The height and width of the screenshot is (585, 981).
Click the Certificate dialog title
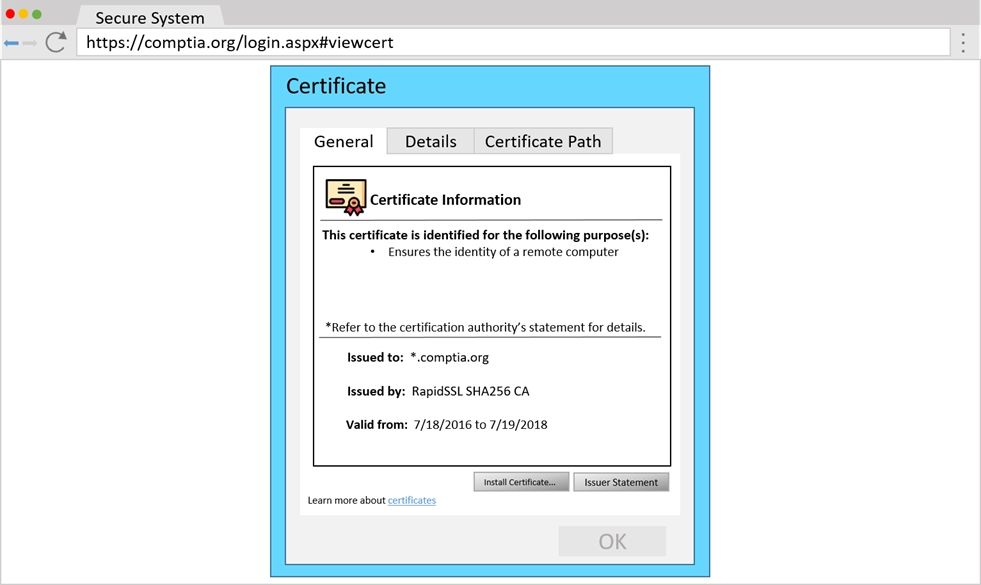(x=336, y=86)
